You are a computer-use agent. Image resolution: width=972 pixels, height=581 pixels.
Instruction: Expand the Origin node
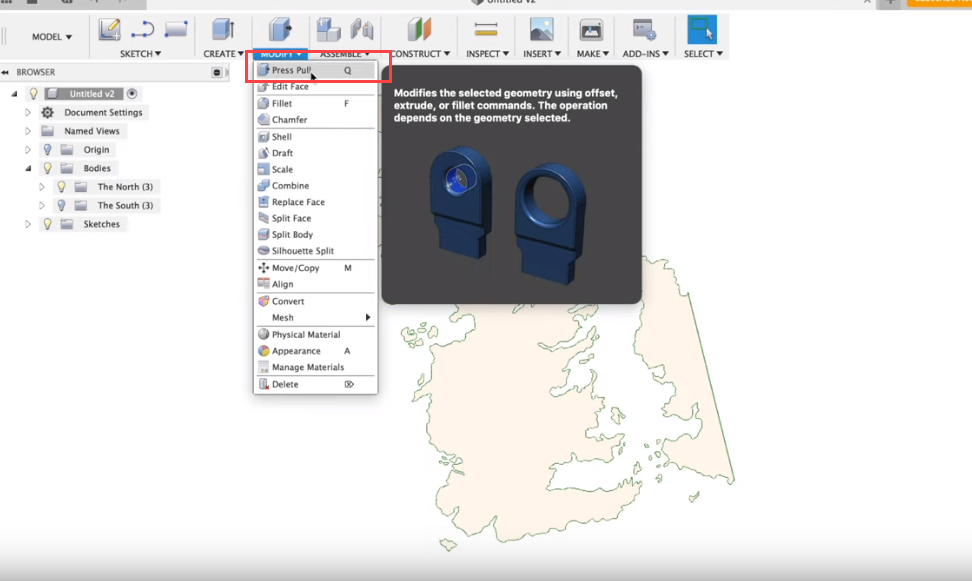point(27,149)
